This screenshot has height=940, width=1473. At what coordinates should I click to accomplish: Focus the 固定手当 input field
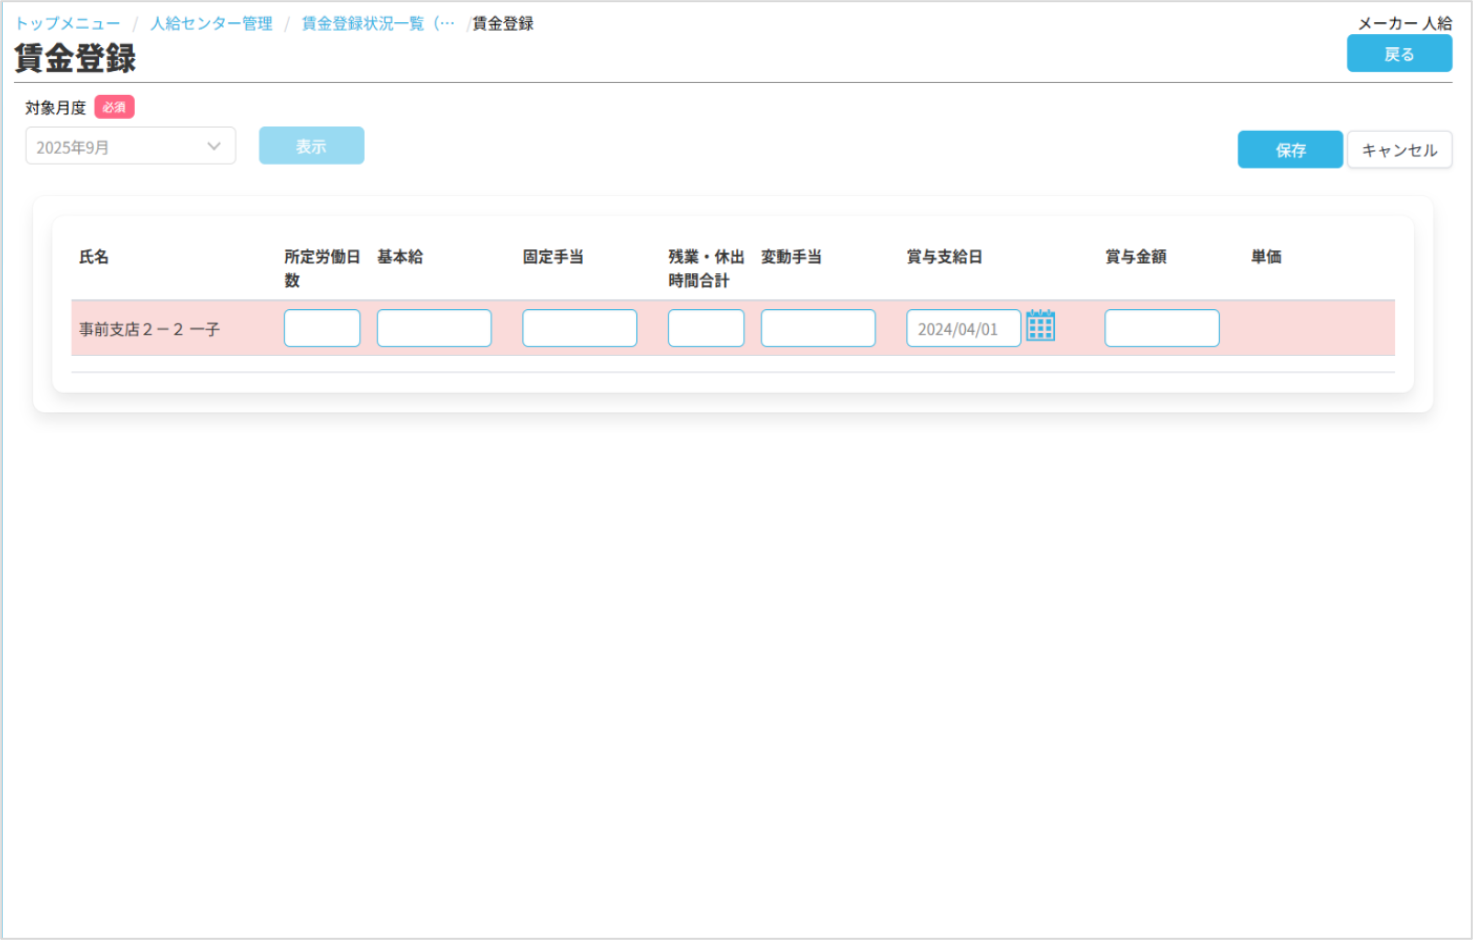pyautogui.click(x=579, y=328)
